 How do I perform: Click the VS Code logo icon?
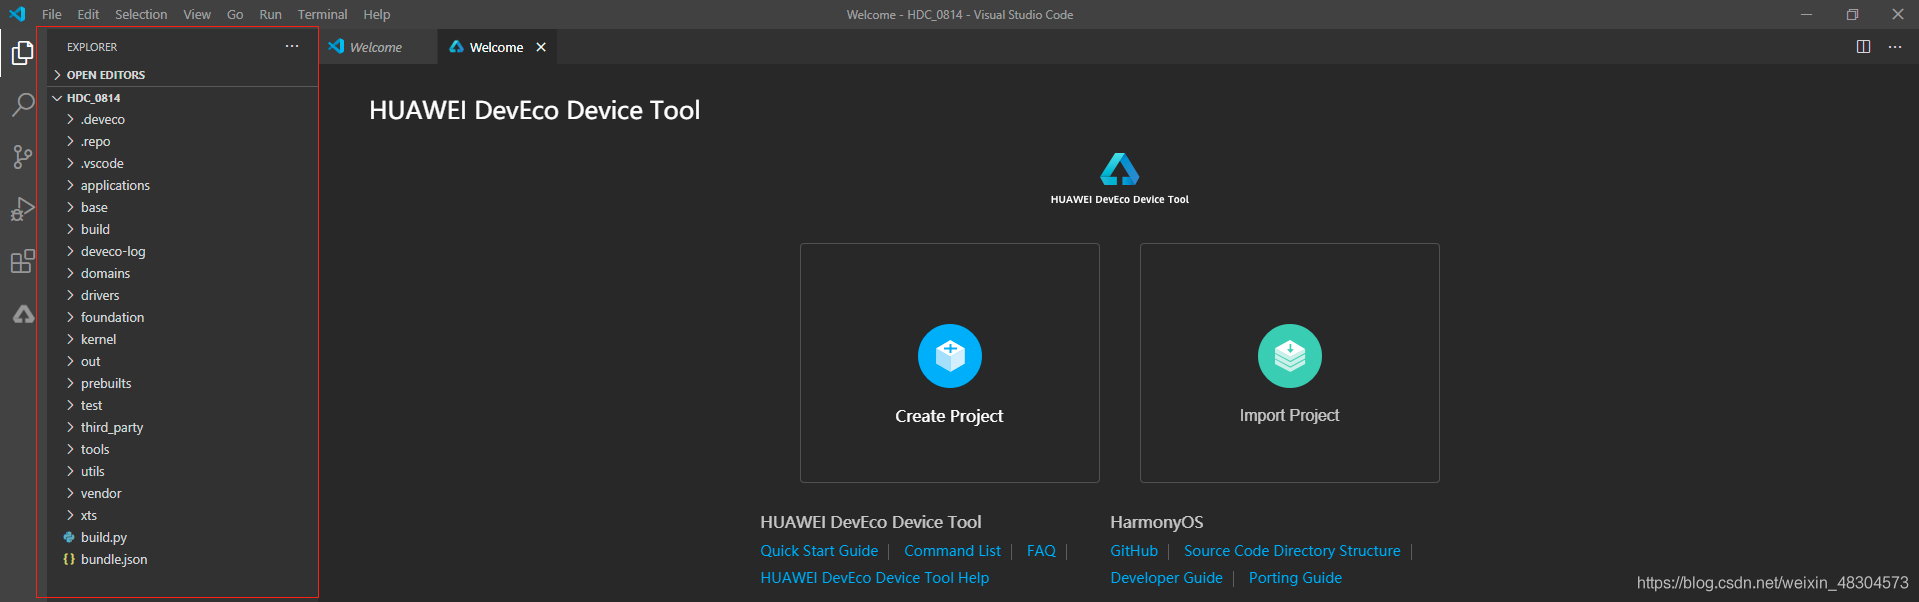(x=17, y=14)
